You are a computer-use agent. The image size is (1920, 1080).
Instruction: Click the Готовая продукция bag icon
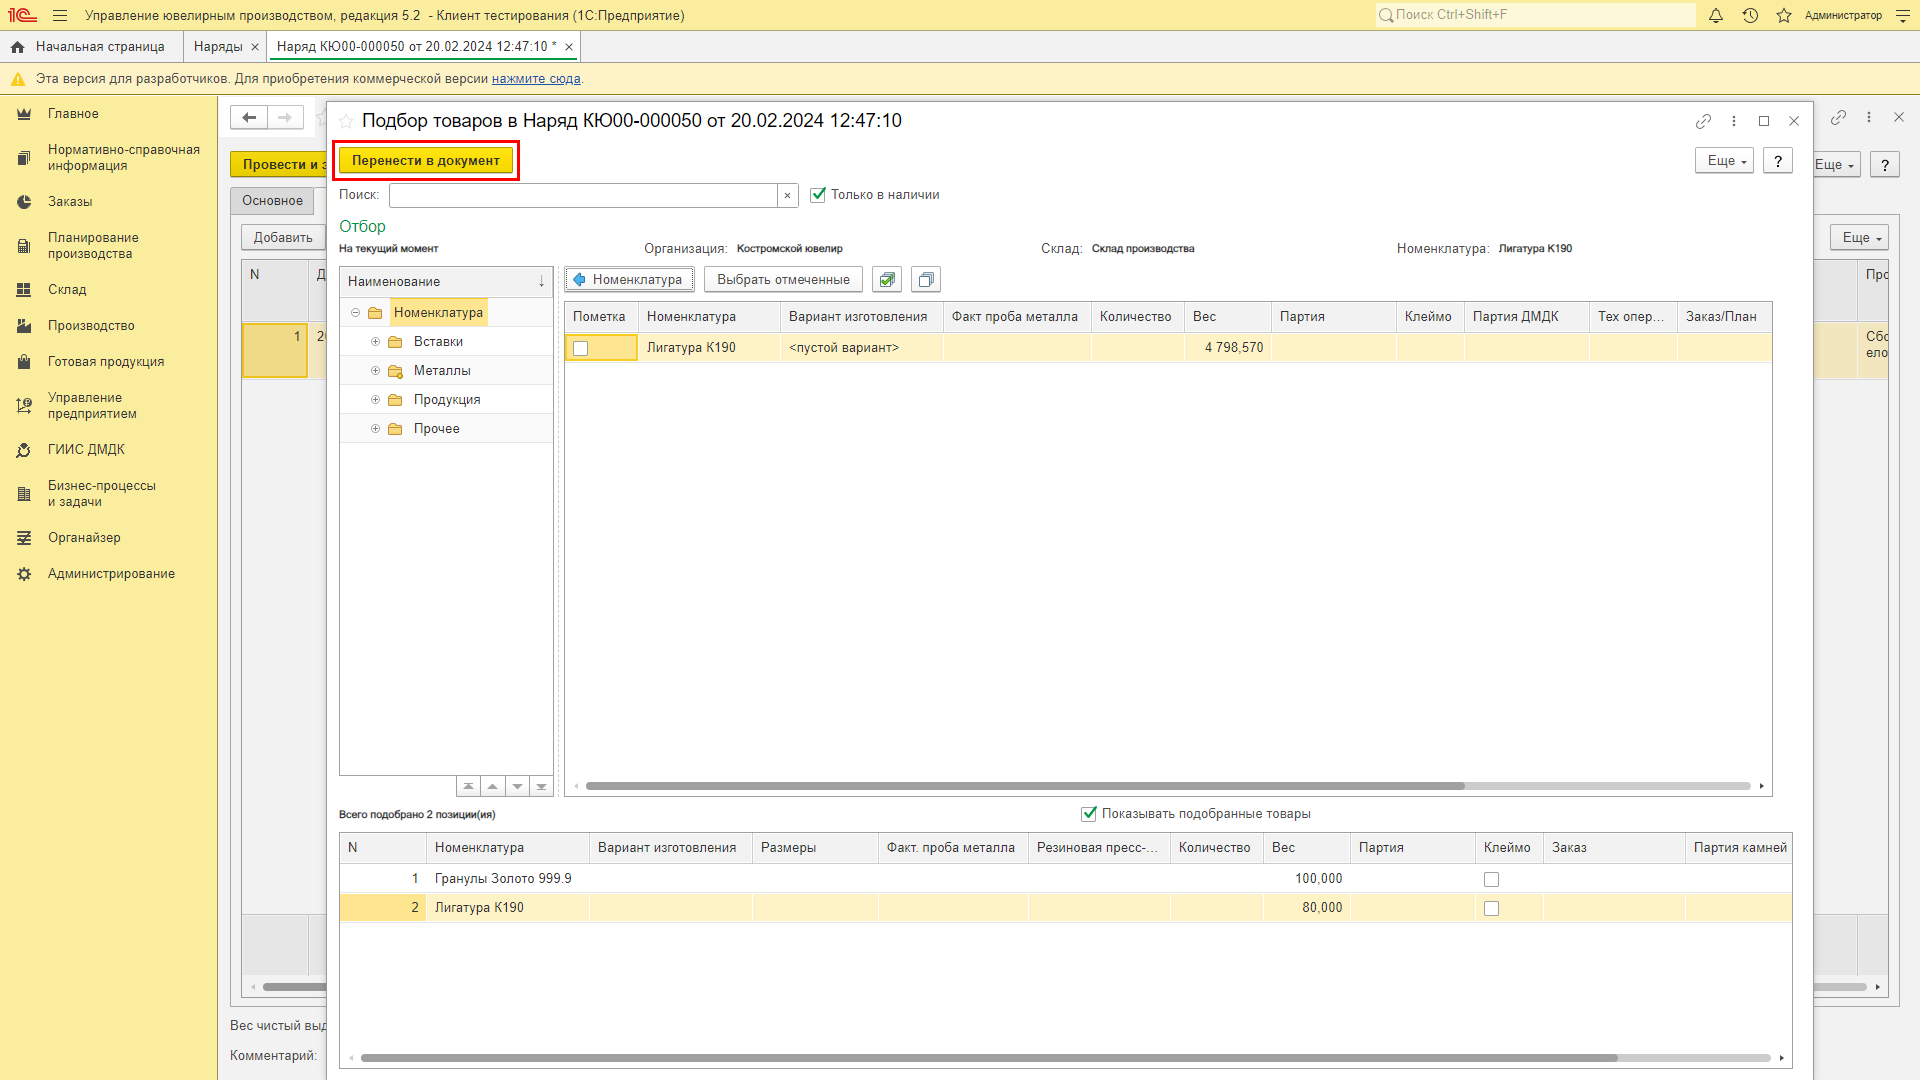pos(24,362)
